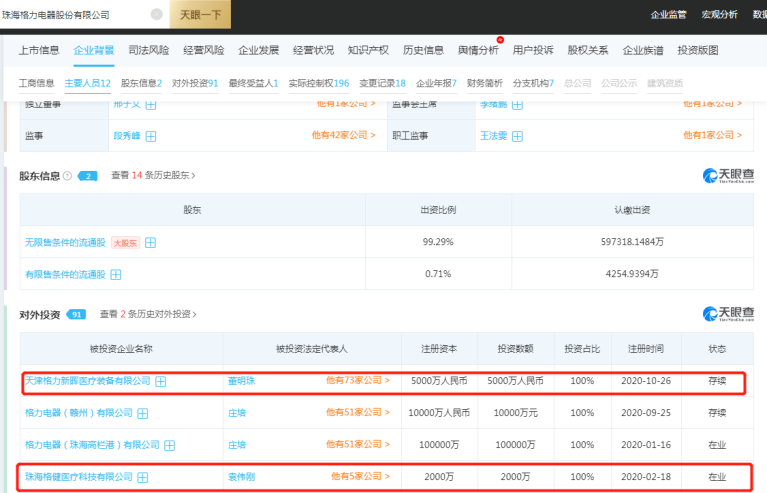
Task: Switch to the 企业族谱 tab
Action: [643, 50]
